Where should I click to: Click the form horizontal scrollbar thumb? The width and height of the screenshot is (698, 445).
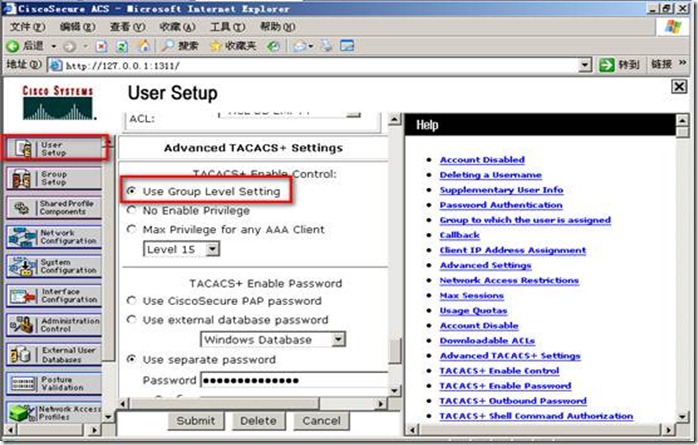click(x=224, y=404)
